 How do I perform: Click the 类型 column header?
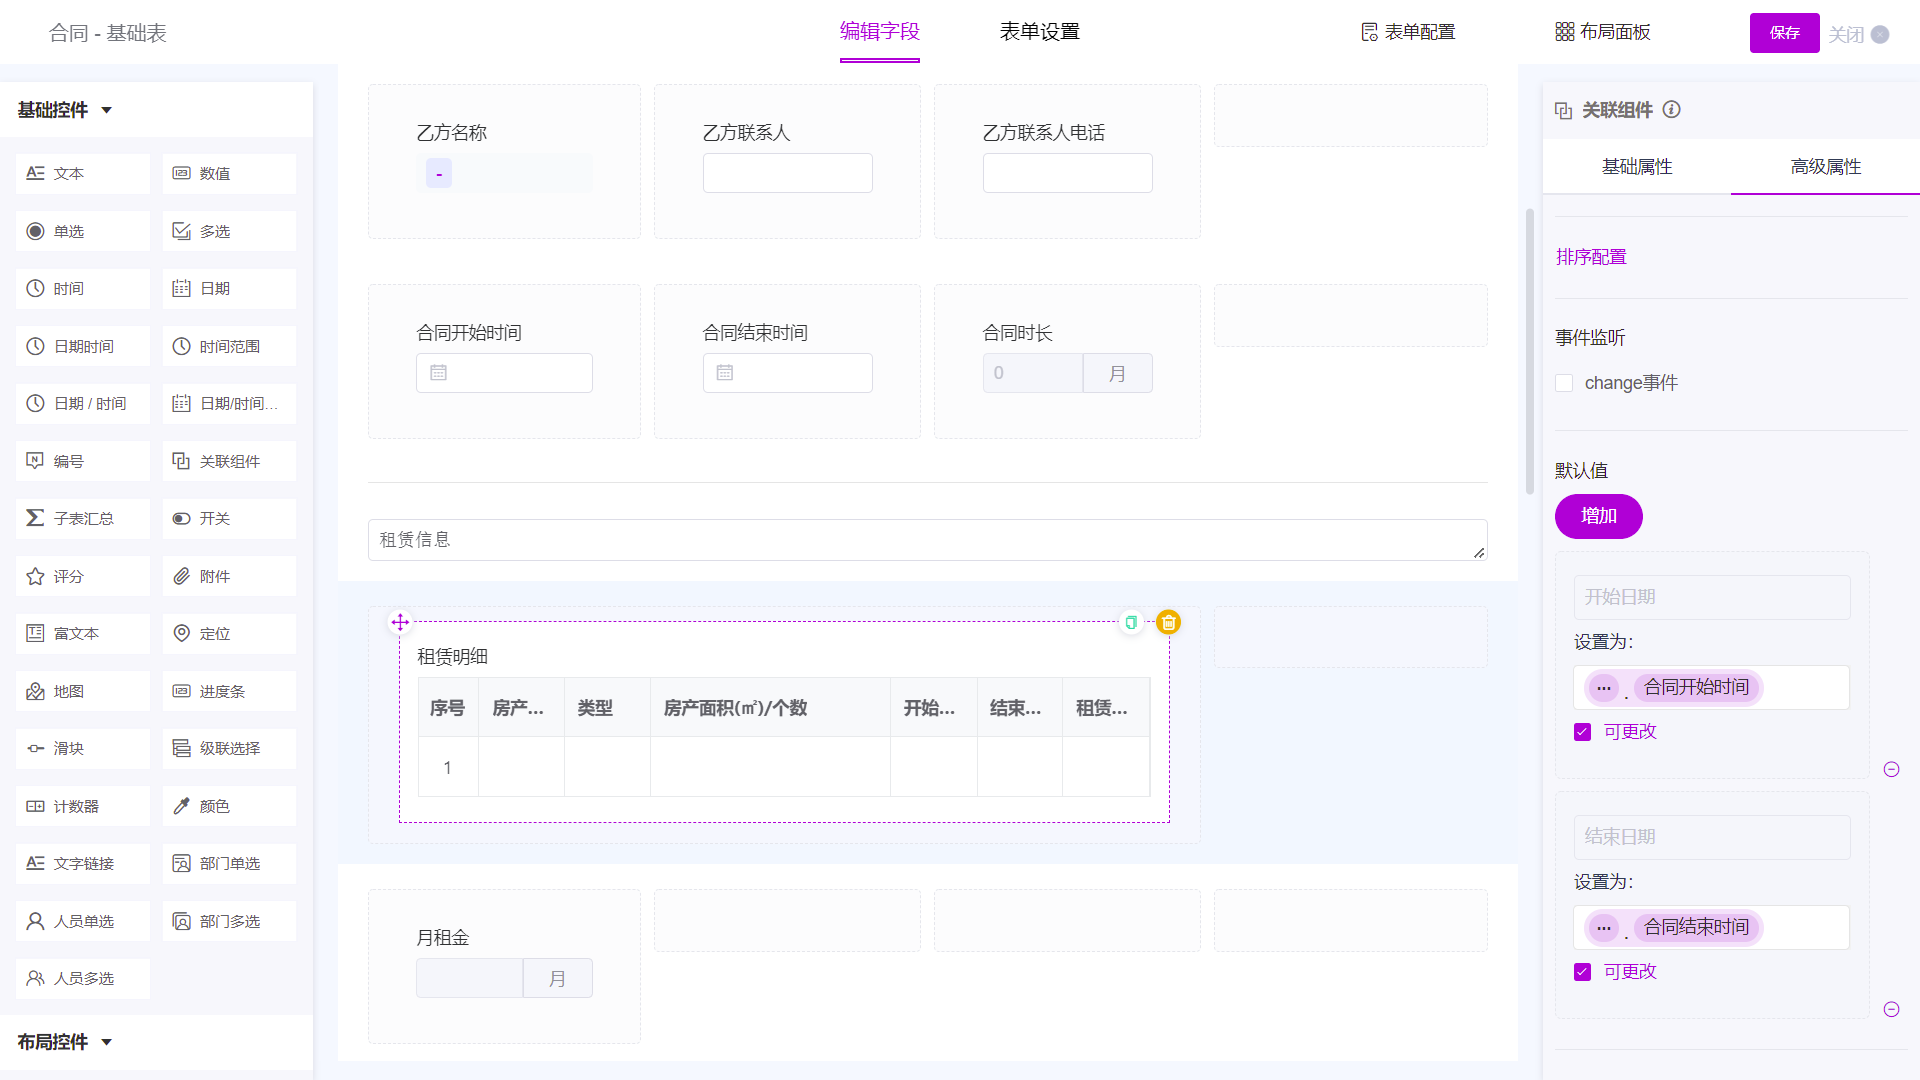coord(608,708)
